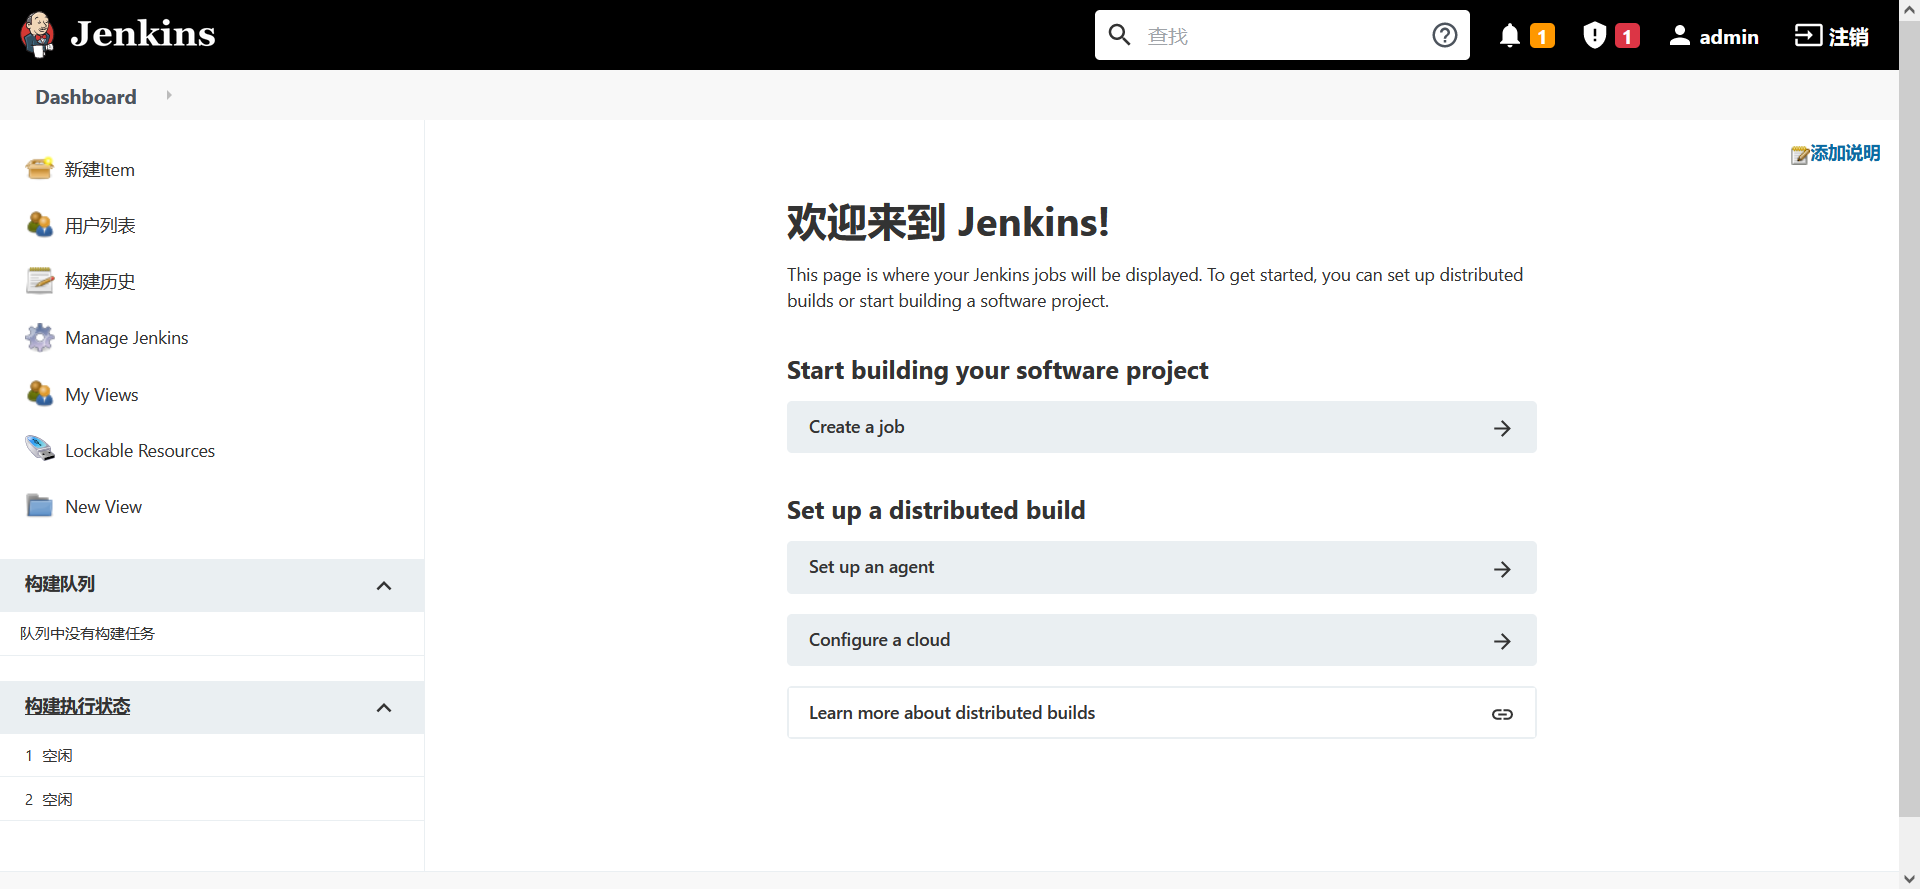1920x889 pixels.
Task: Go to Dashboard breadcrumb
Action: tap(86, 97)
